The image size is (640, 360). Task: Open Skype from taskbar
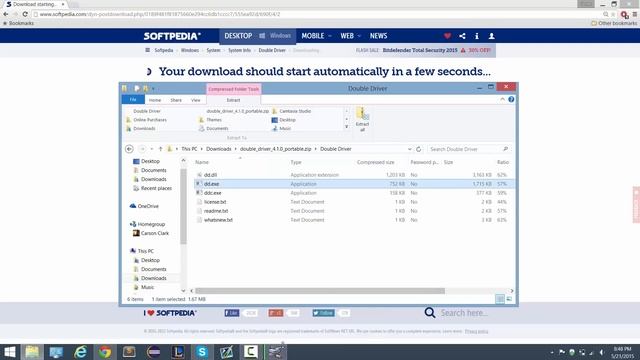coord(202,352)
